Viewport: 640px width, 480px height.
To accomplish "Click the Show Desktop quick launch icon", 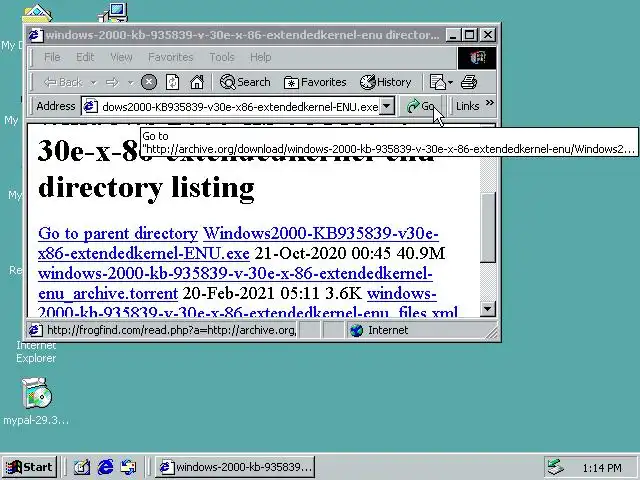I will 82,467.
